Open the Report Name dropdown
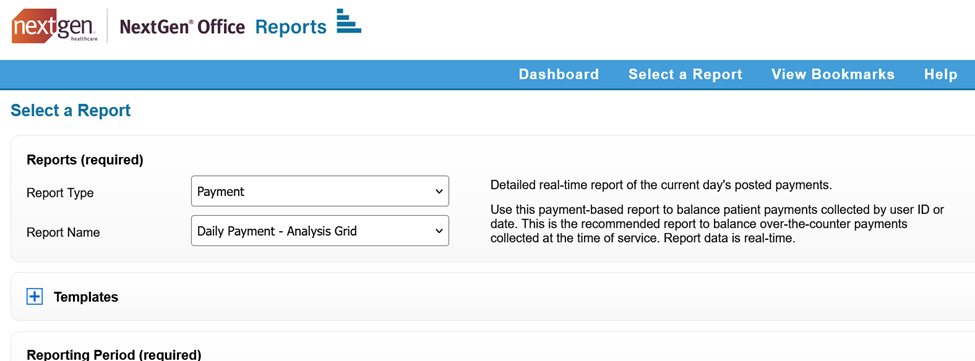975x361 pixels. (320, 231)
